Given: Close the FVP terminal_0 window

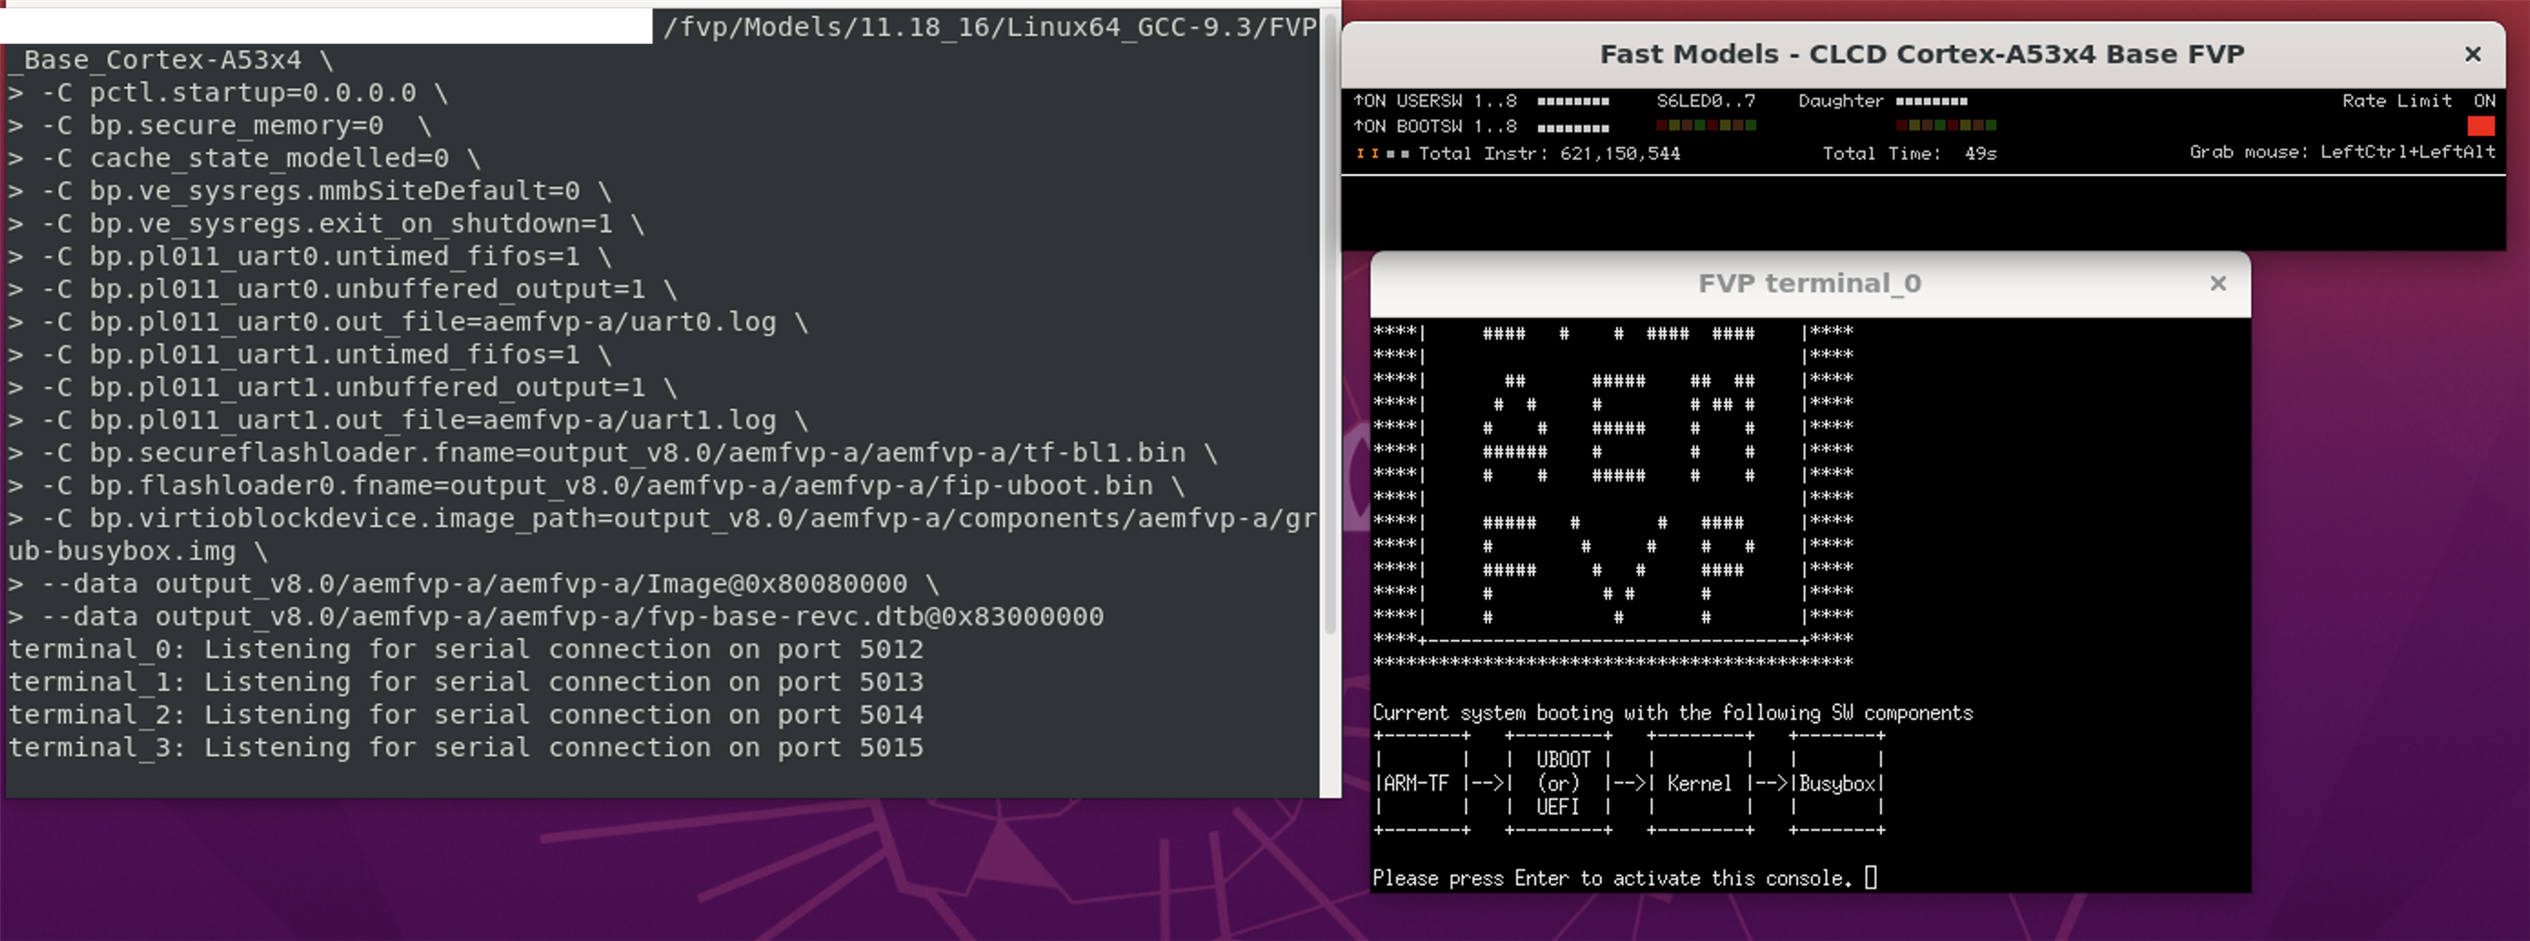Looking at the screenshot, I should click(2218, 283).
